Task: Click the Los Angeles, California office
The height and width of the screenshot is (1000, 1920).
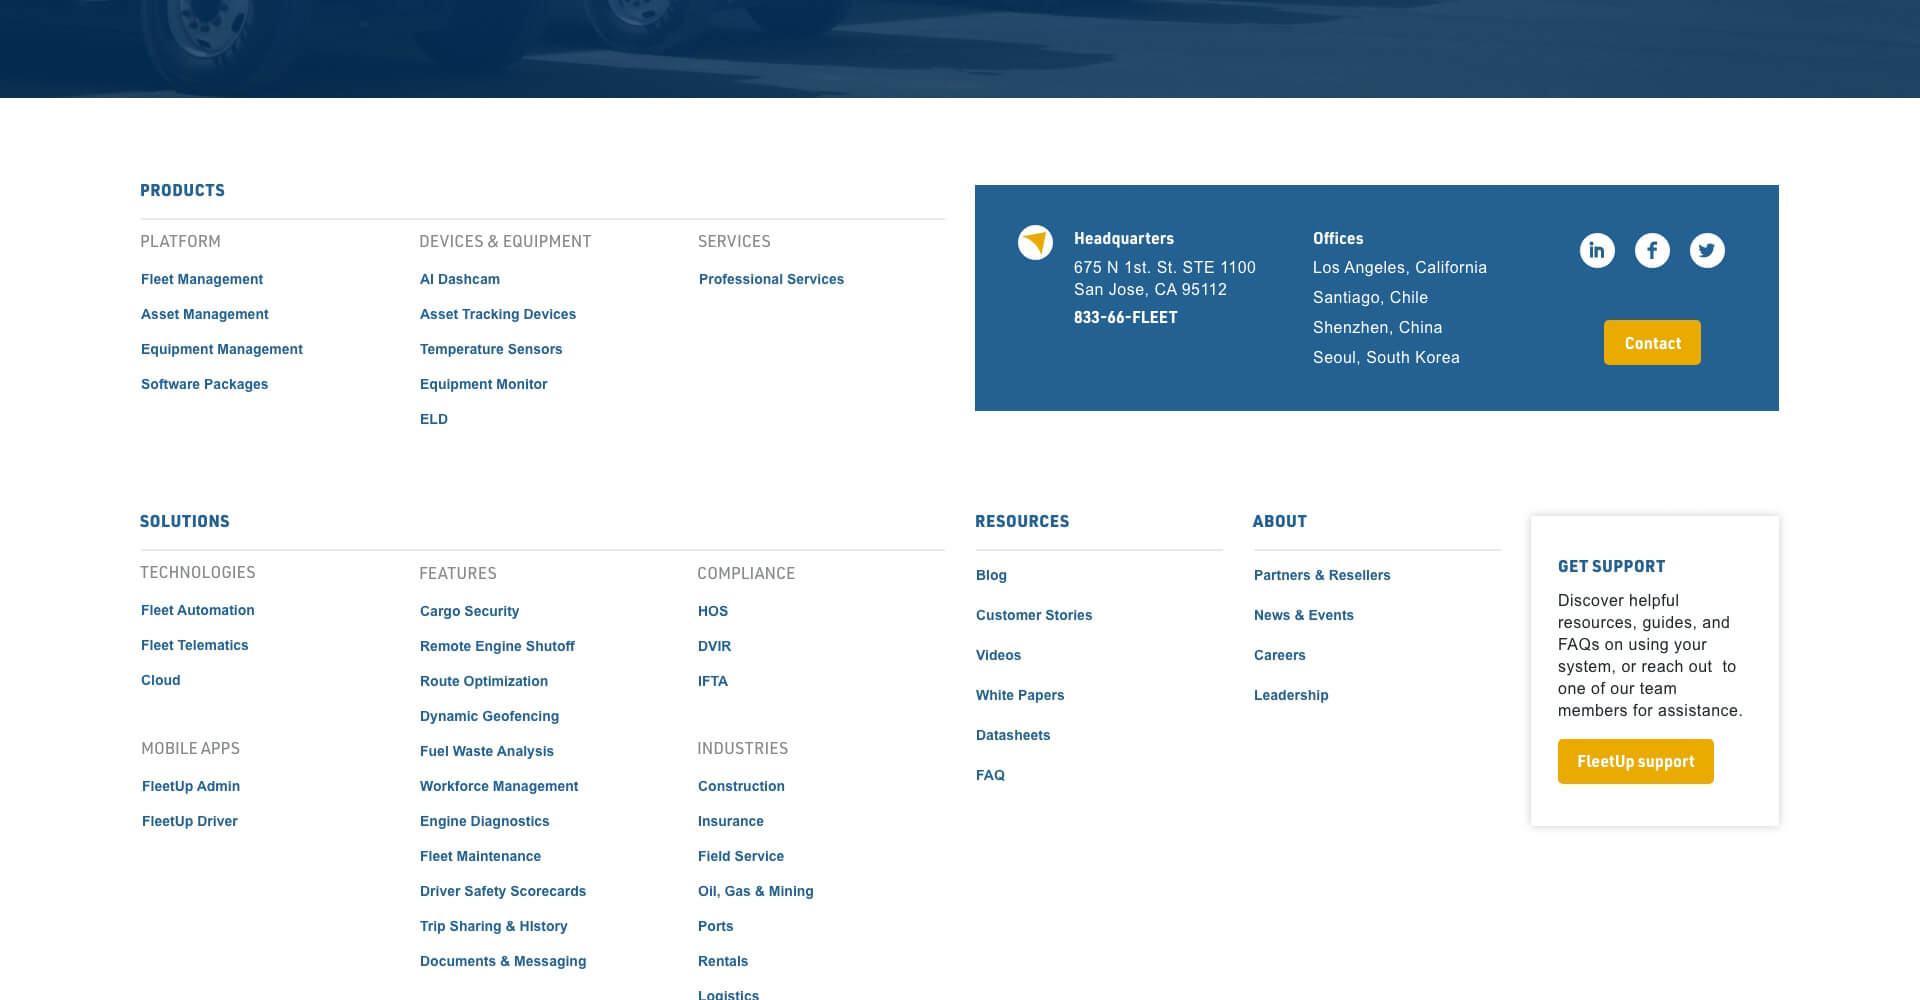Action: [x=1400, y=267]
